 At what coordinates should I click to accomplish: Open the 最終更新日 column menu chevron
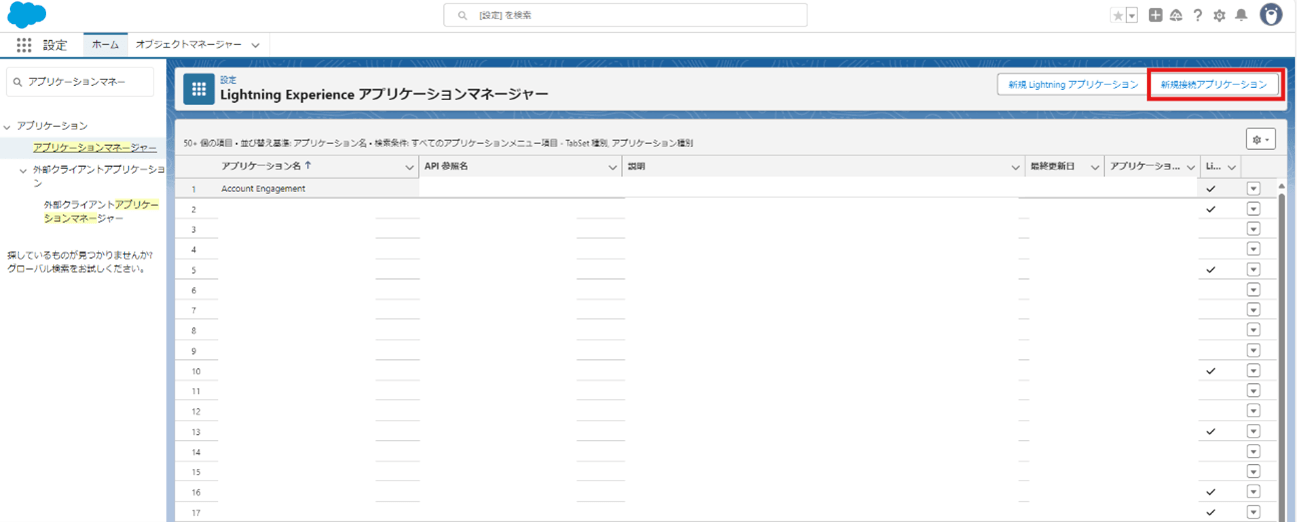click(1095, 167)
